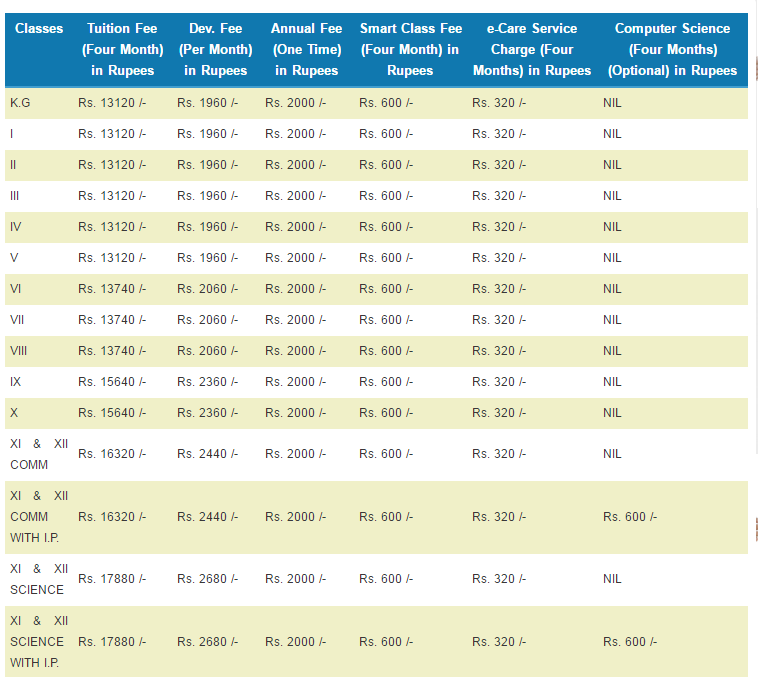This screenshot has height=677, width=758.
Task: Click Computer Science fee for COMM WITH I.P.
Action: tap(630, 517)
